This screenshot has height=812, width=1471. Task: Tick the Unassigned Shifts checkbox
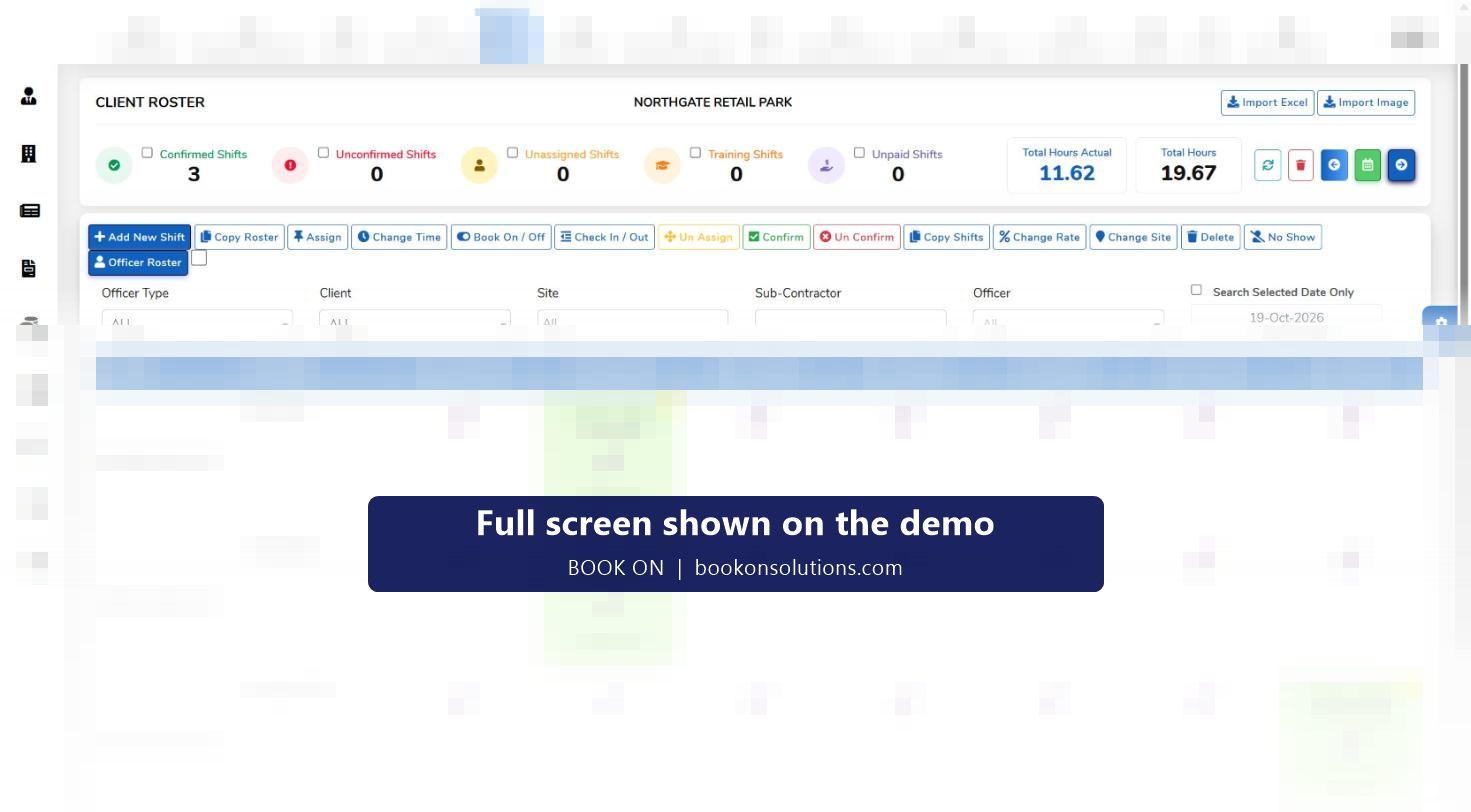pos(512,153)
